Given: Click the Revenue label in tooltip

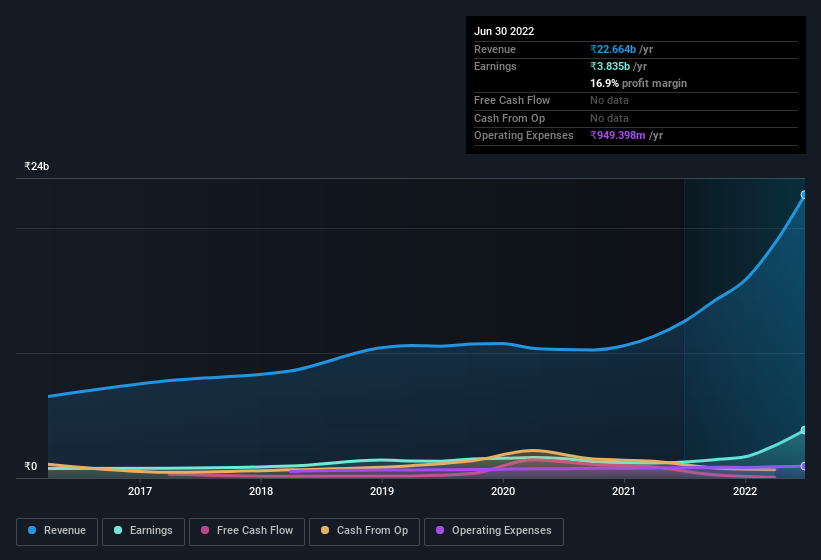Looking at the screenshot, I should [x=495, y=49].
